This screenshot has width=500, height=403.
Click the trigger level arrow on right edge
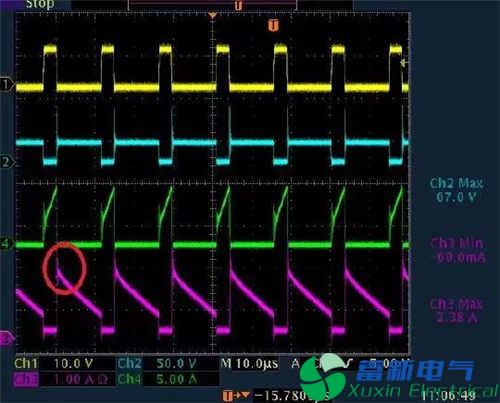tap(404, 63)
